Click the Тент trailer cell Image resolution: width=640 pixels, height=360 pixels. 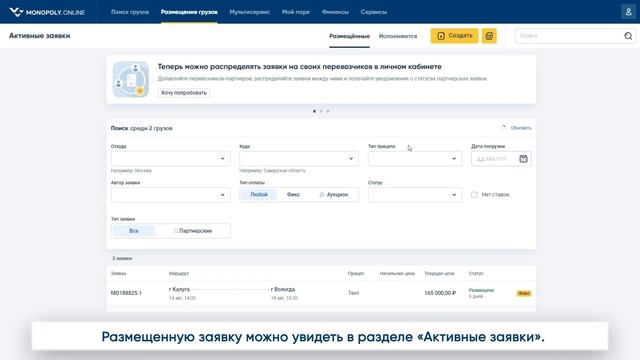tap(353, 293)
